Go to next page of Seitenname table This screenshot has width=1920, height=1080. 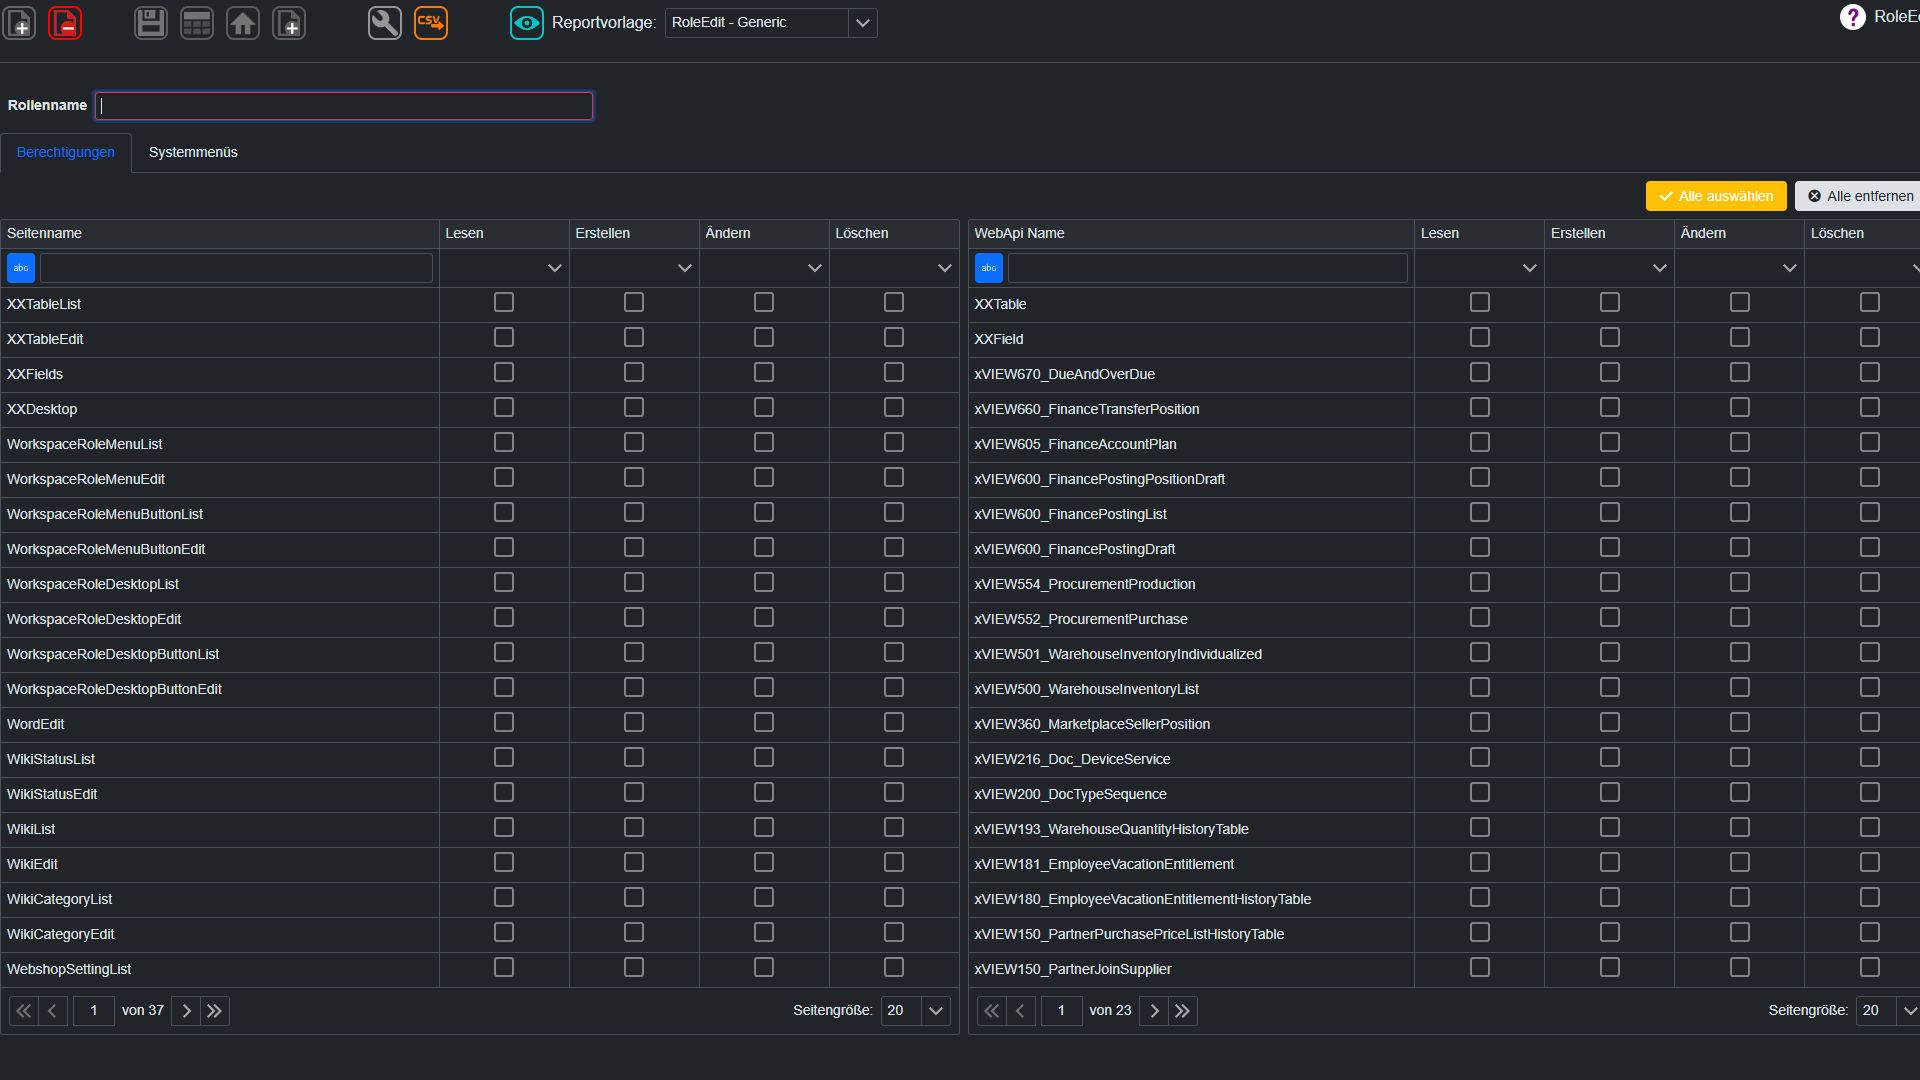186,1011
